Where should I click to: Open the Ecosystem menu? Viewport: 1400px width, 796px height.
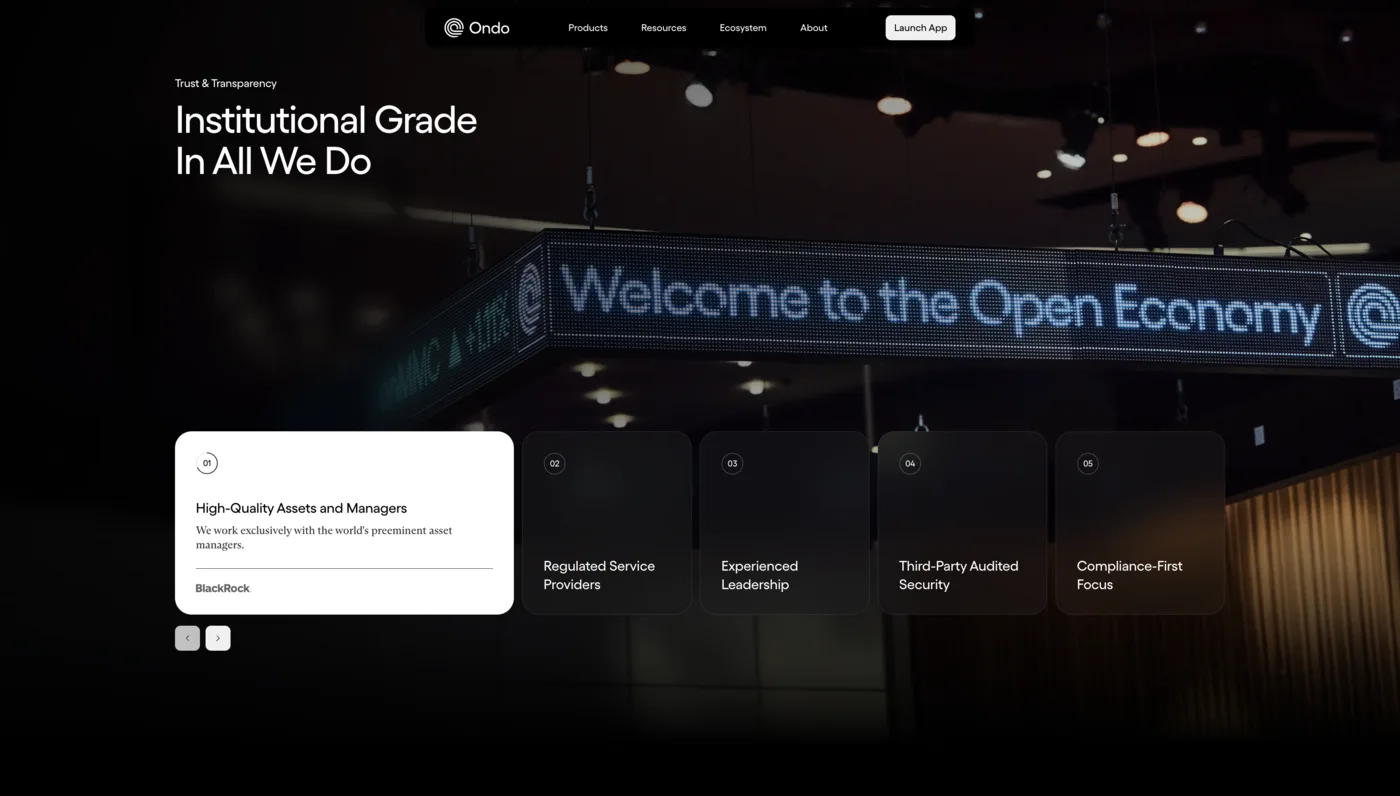tap(743, 28)
